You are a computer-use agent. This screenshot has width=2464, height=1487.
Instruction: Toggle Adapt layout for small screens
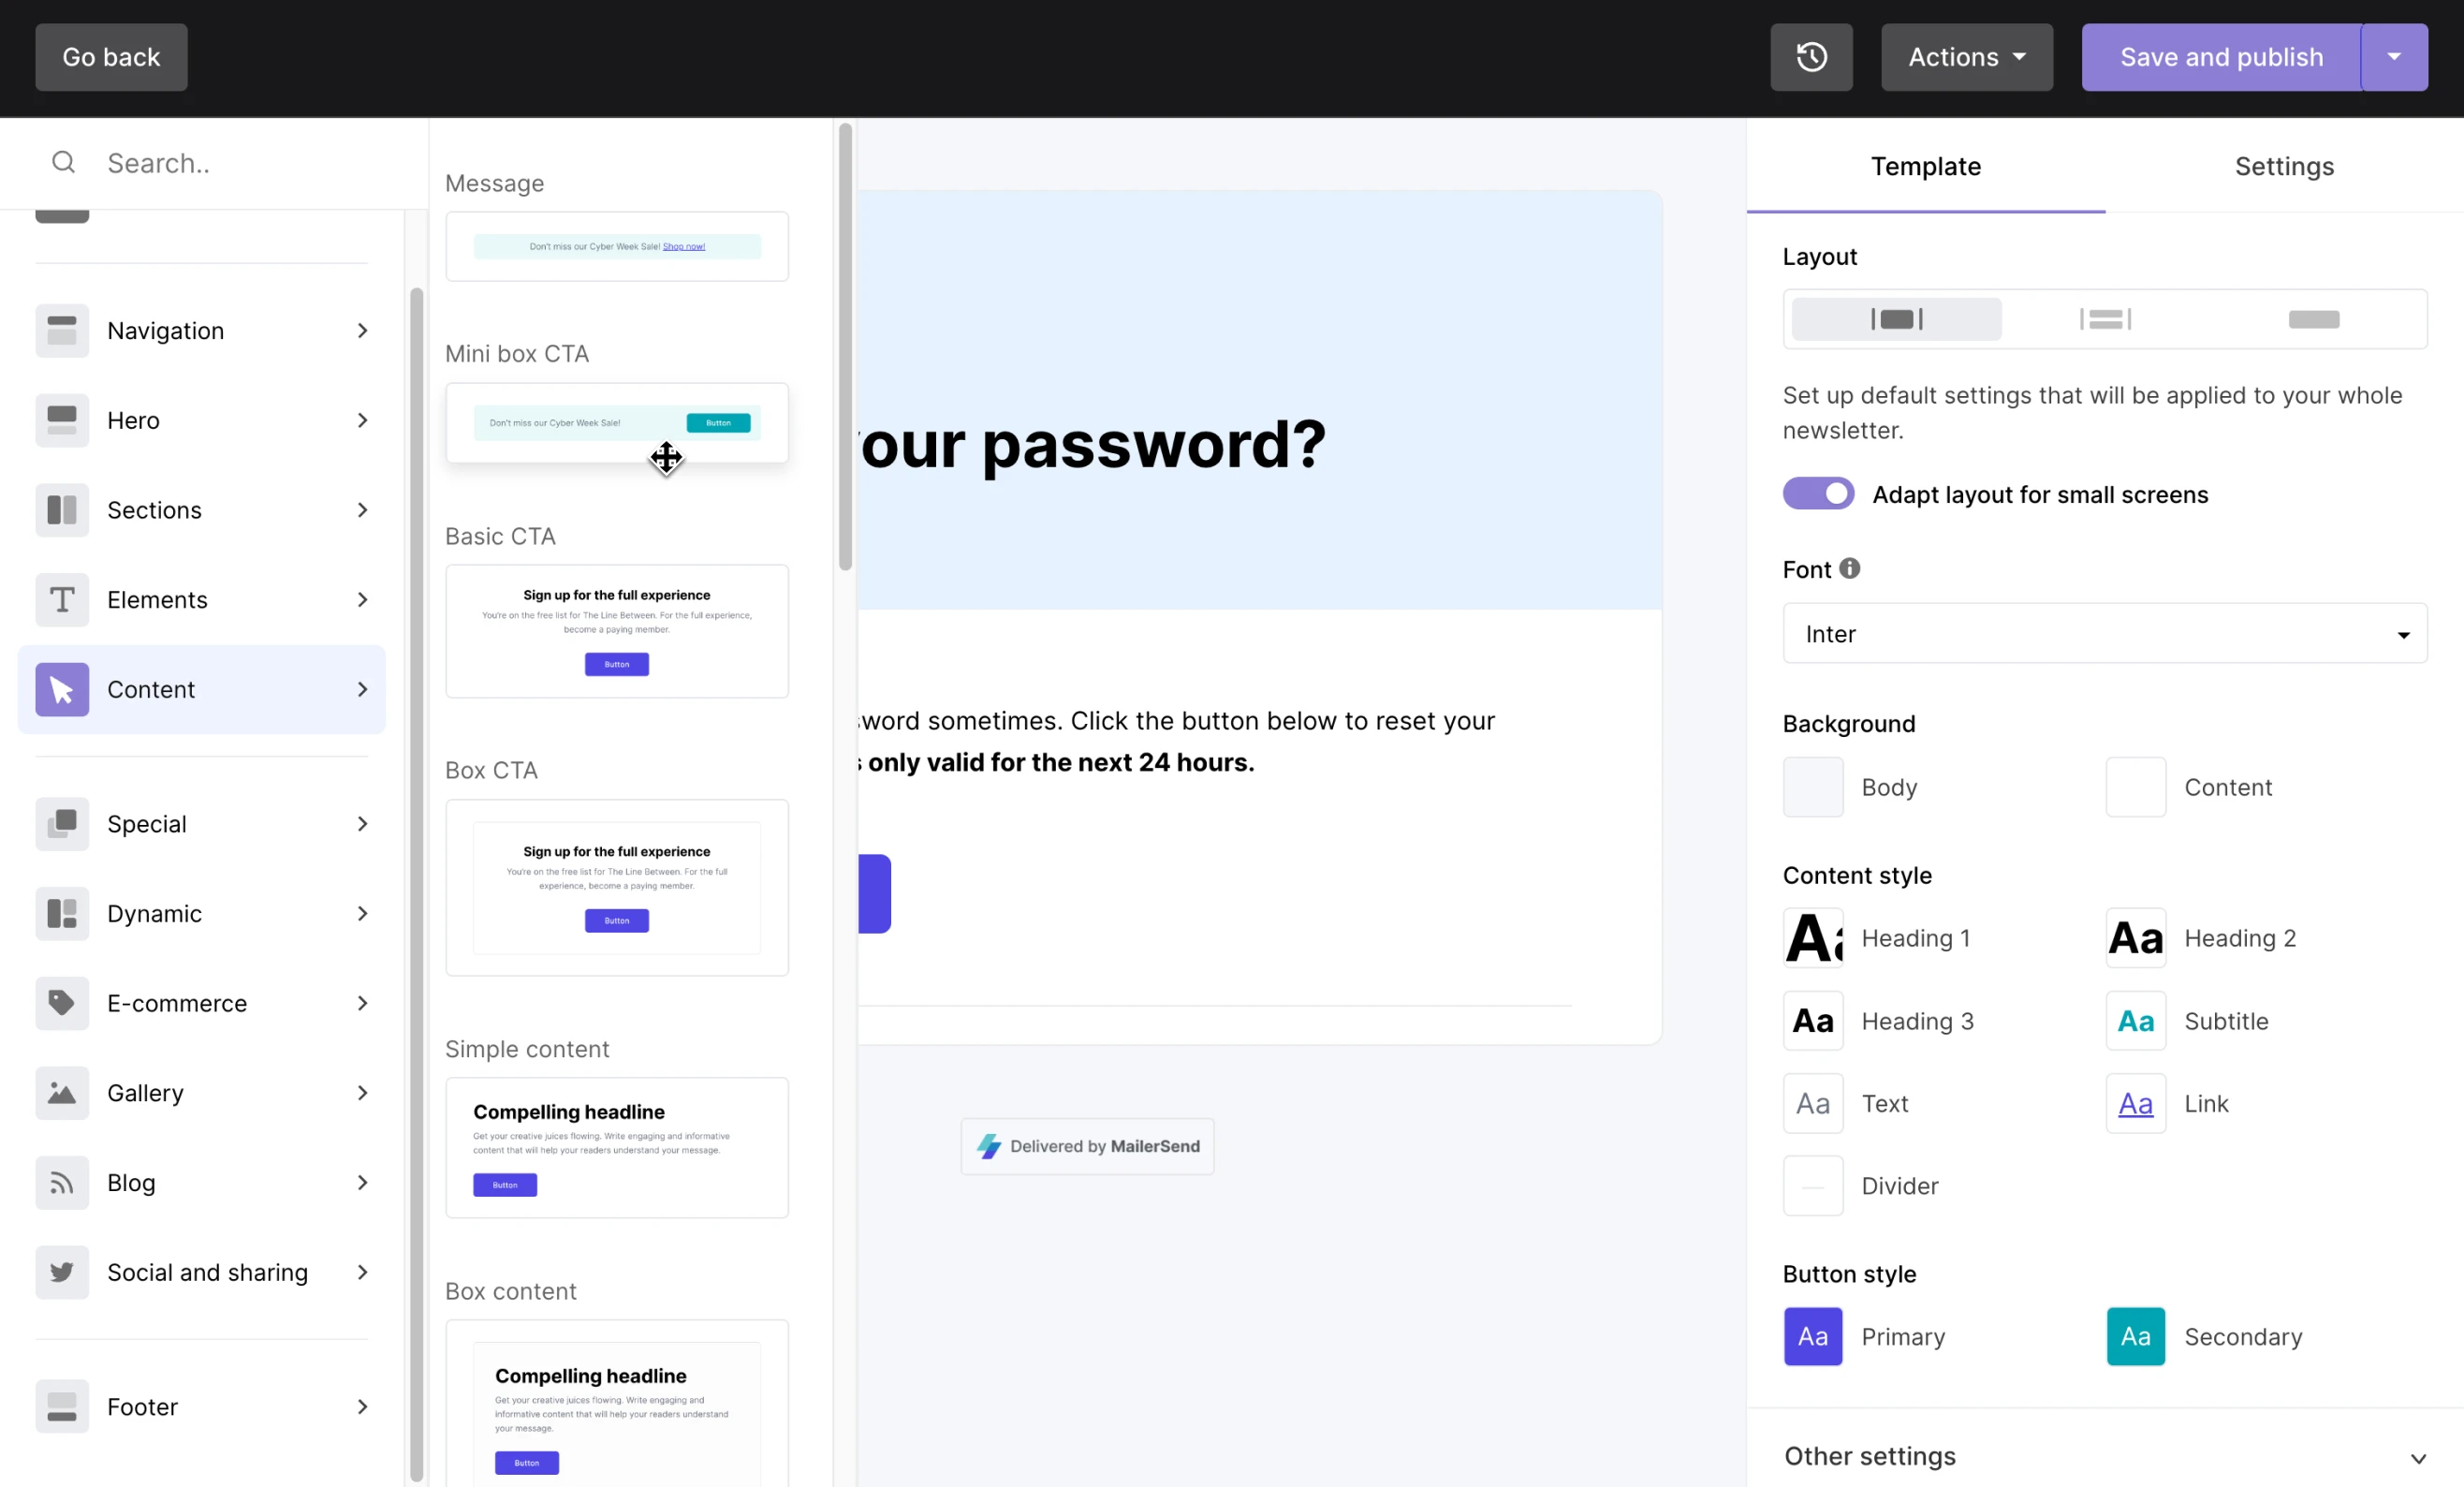tap(1818, 494)
